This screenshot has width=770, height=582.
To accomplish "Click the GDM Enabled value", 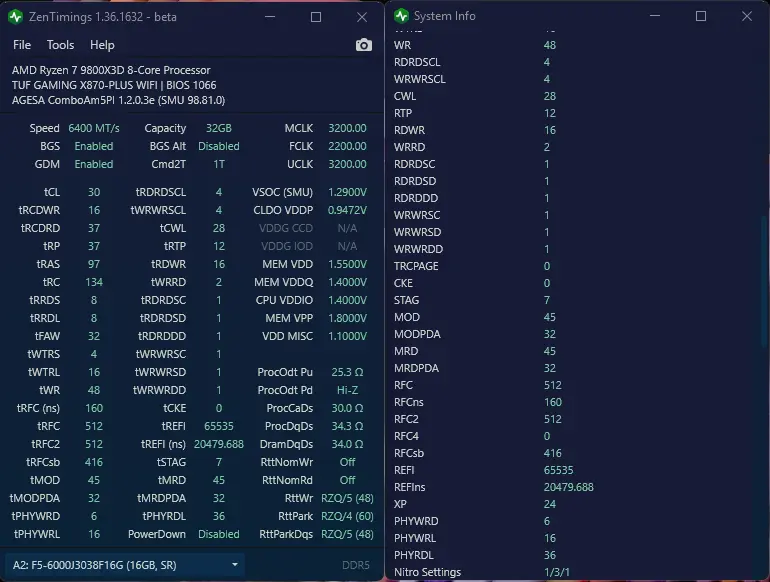I will [x=94, y=164].
